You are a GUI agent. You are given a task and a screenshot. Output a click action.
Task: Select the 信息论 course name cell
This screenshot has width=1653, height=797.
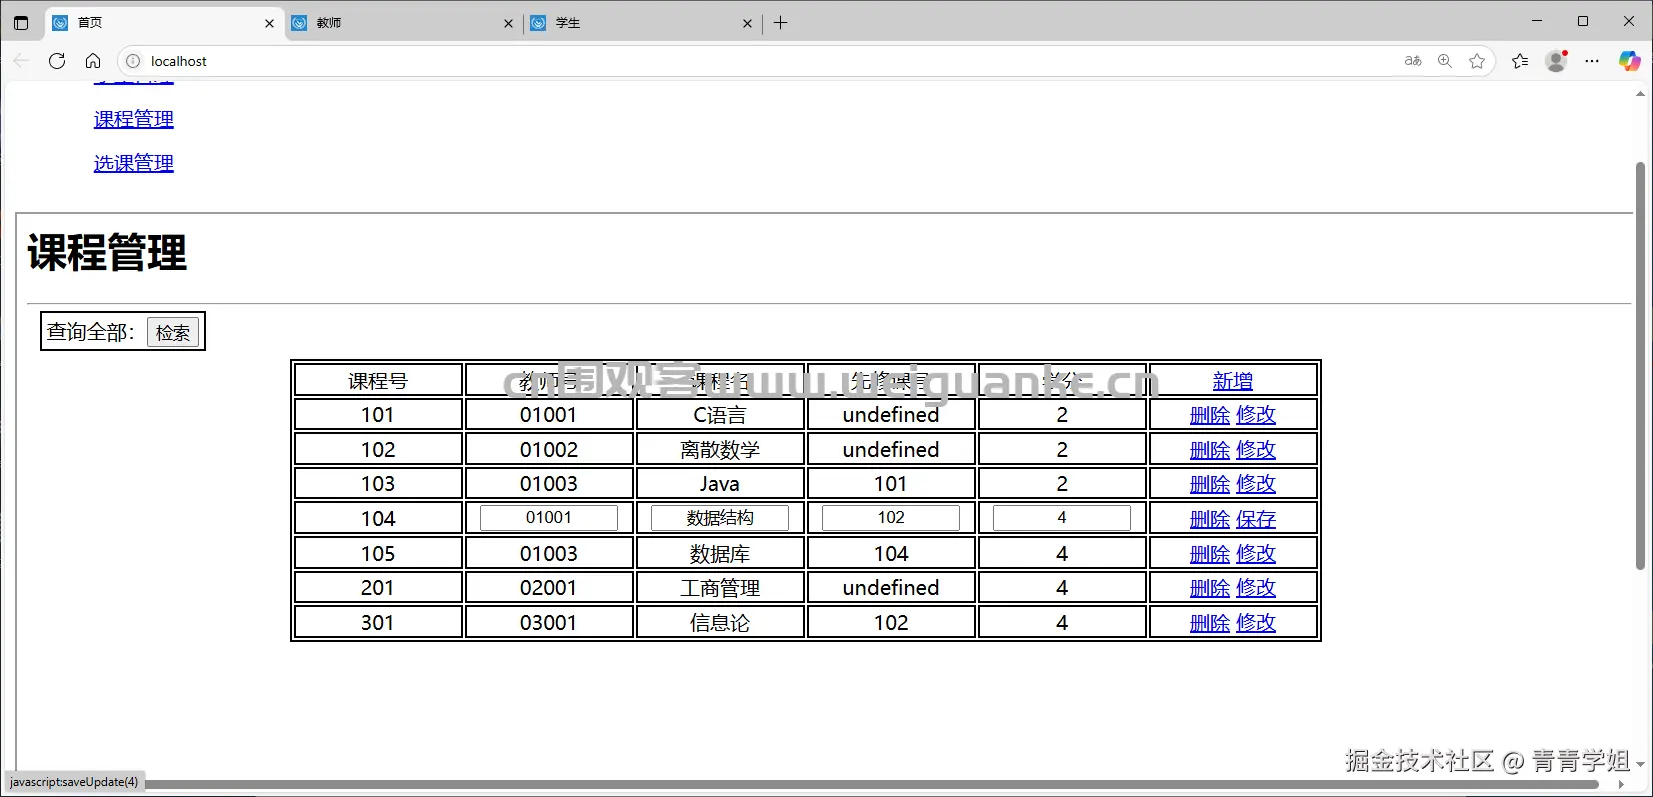click(x=720, y=623)
